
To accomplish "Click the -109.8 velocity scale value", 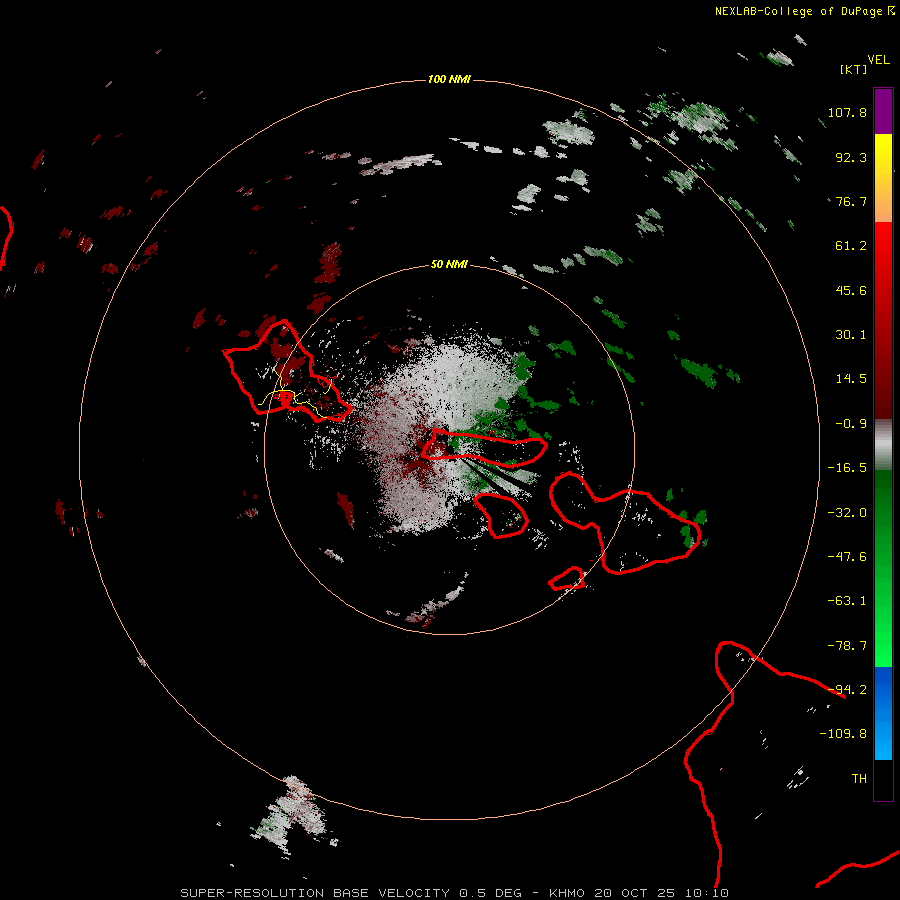I will 843,734.
